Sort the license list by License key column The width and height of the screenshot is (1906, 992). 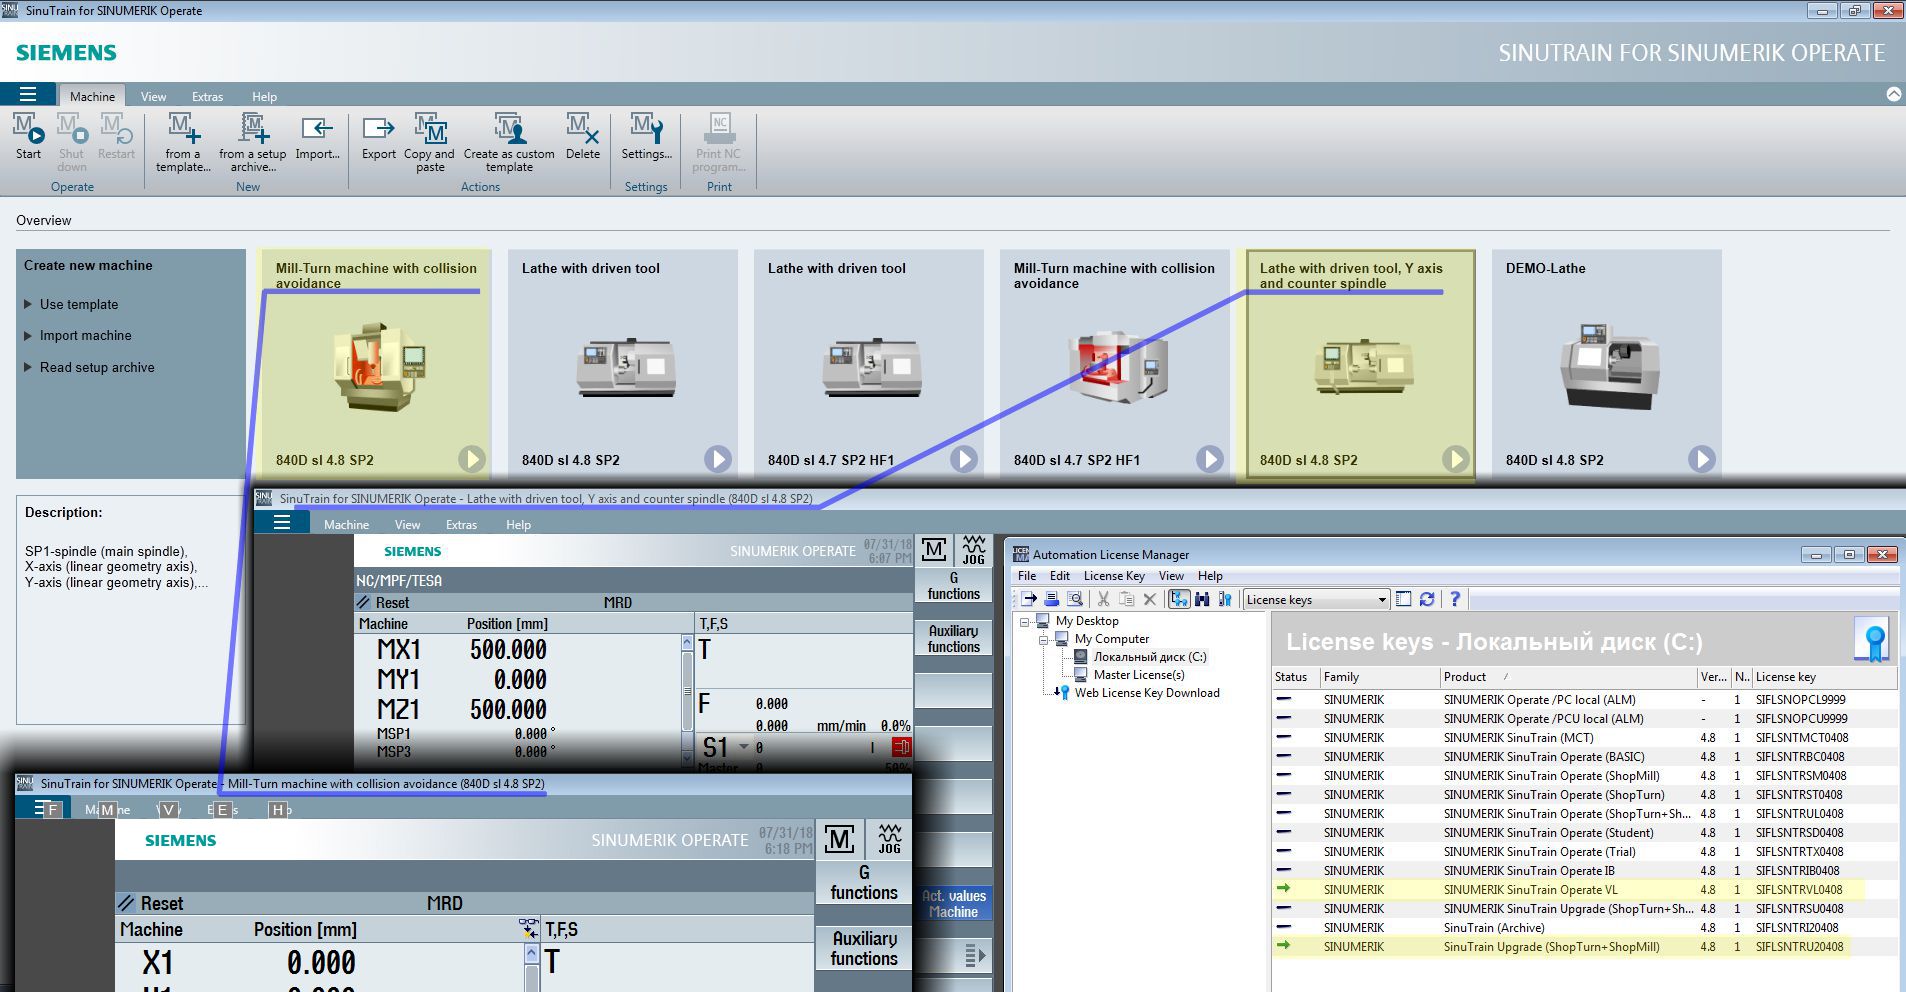(1824, 677)
